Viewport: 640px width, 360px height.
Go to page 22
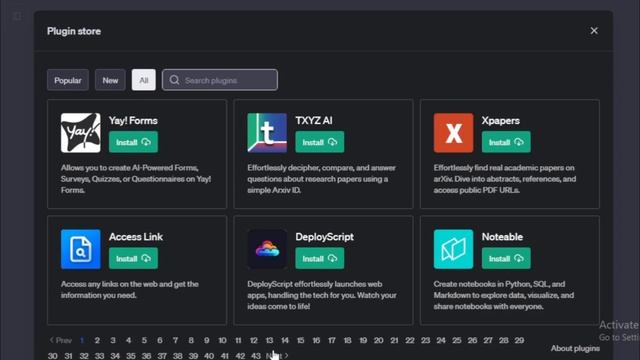tap(410, 340)
